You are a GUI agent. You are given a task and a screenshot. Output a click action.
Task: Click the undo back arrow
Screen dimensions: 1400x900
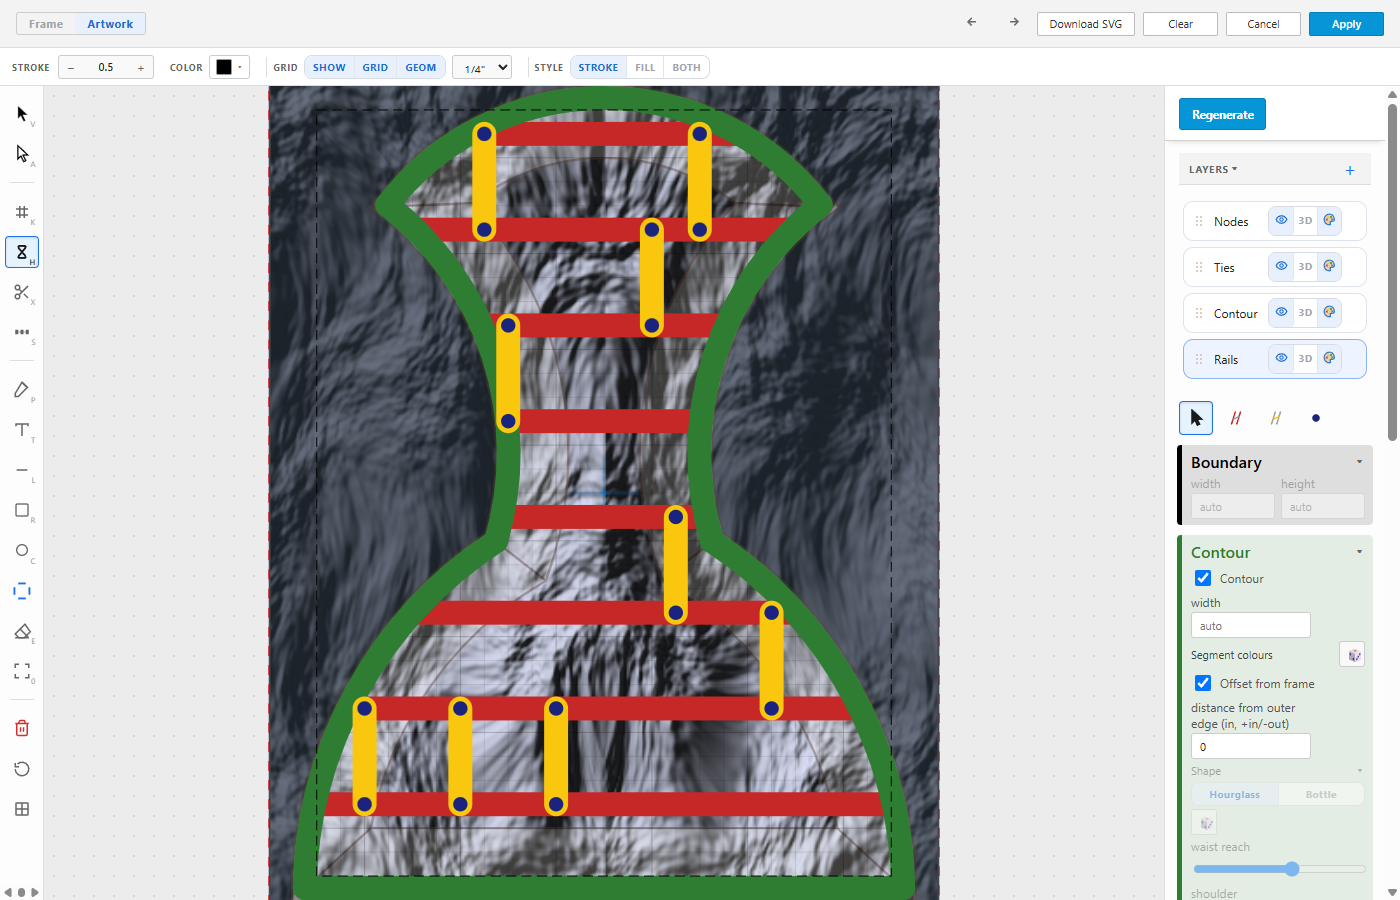coord(971,22)
